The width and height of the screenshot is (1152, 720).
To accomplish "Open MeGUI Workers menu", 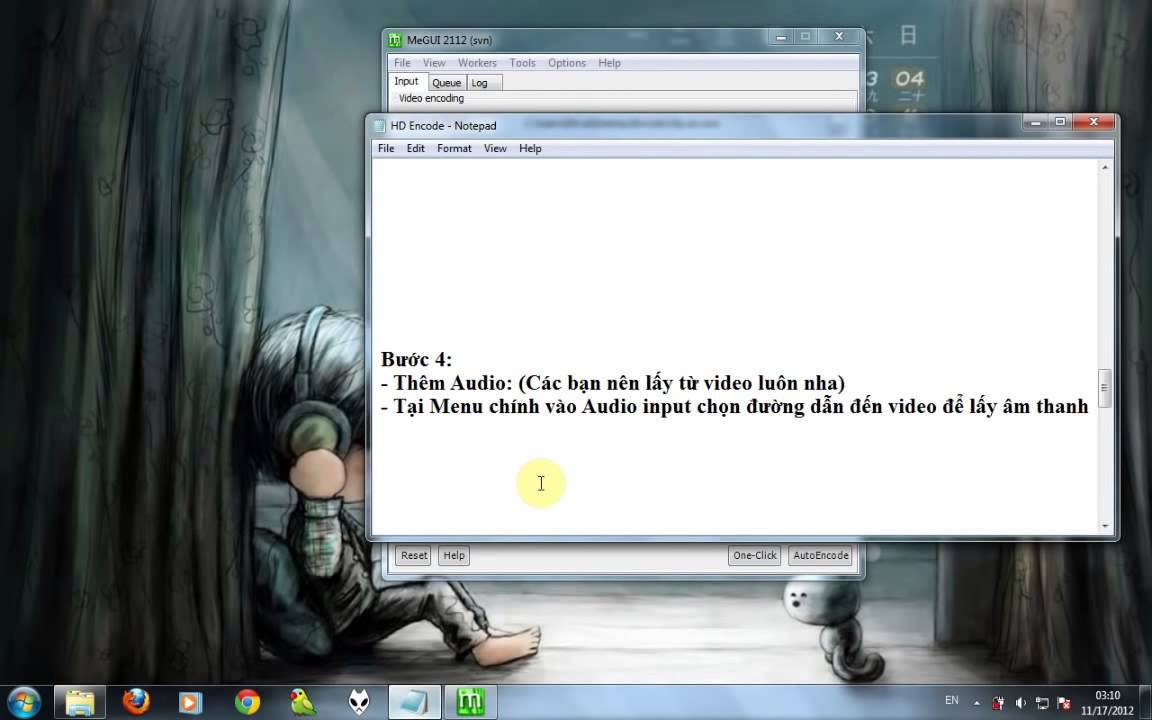I will [x=477, y=63].
